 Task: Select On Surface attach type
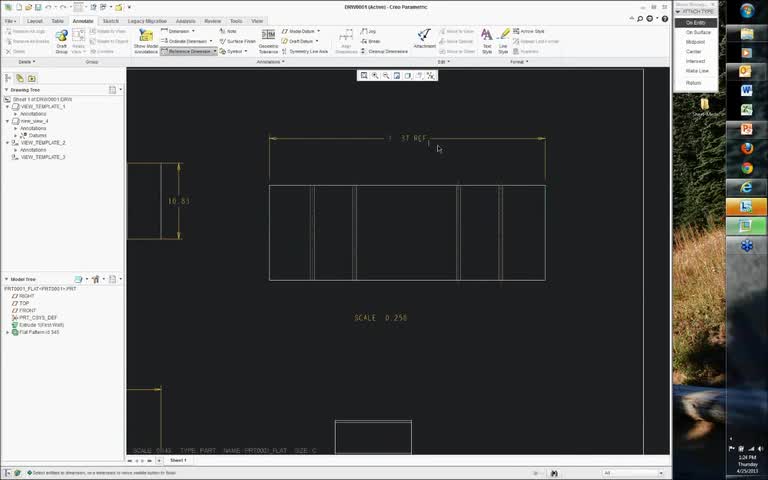(x=696, y=32)
